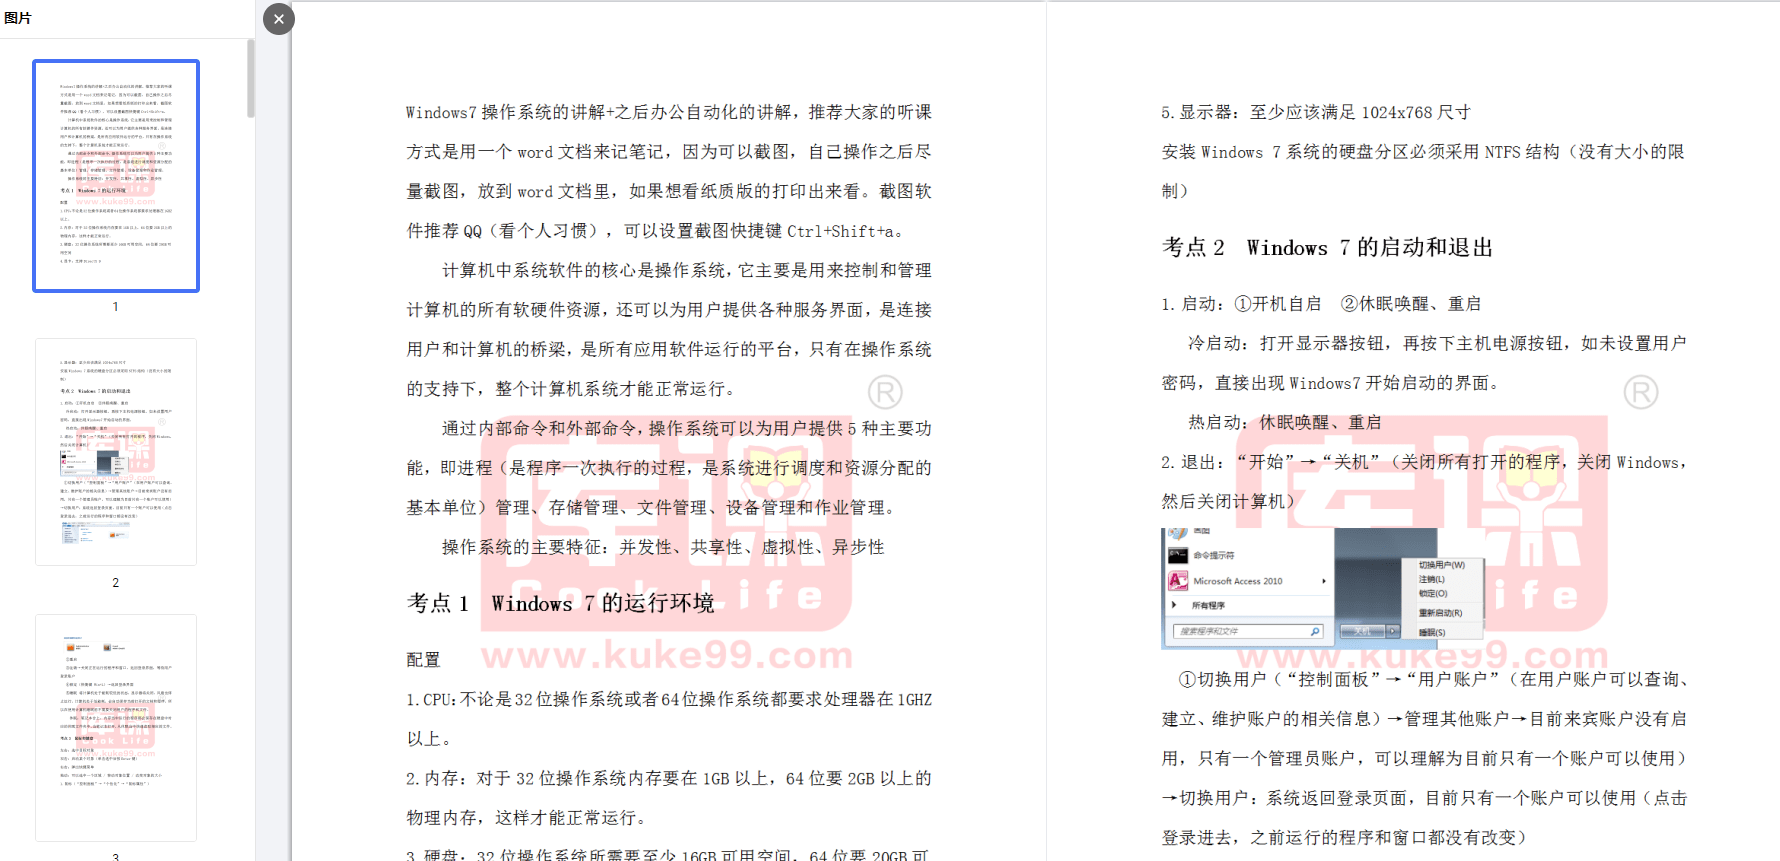This screenshot has height=861, width=1780.
Task: Click the thumbnail sidebar scrollbar
Action: tap(250, 79)
